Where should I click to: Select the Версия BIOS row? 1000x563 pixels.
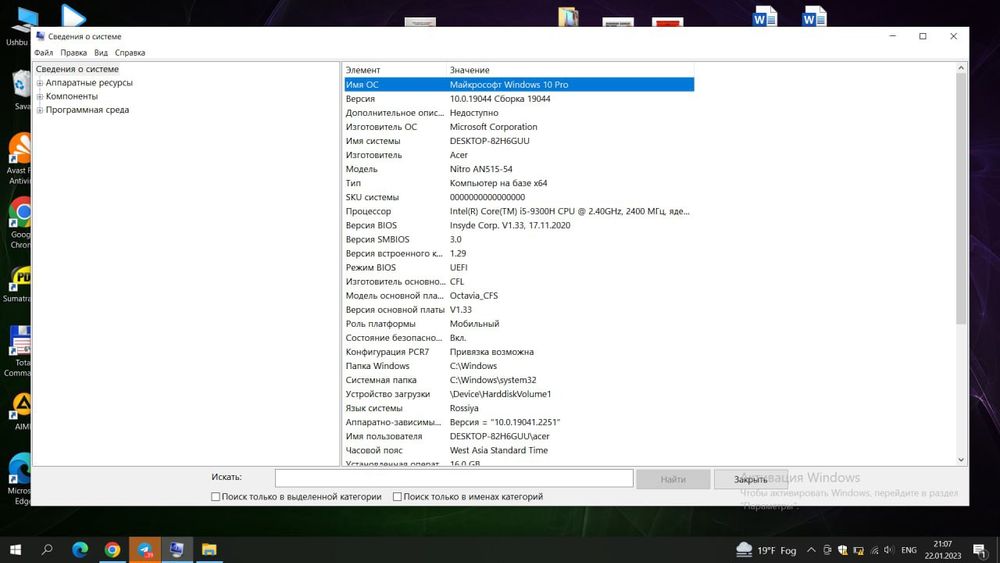(518, 225)
